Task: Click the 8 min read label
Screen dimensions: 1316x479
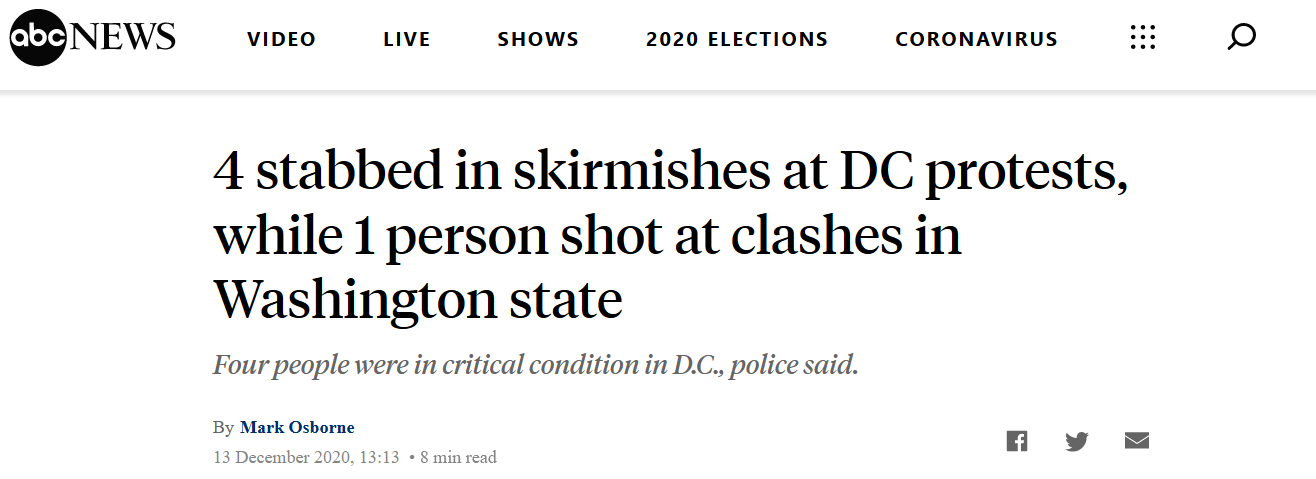Action: [458, 458]
